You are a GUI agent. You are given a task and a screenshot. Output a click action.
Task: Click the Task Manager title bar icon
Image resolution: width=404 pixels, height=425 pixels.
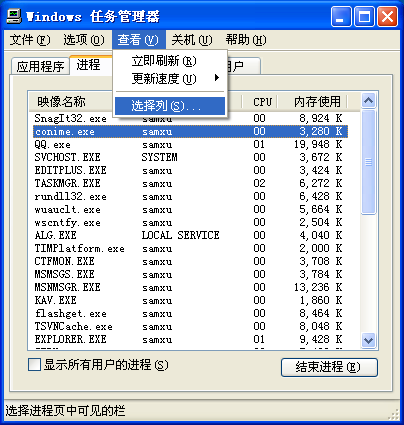pyautogui.click(x=14, y=16)
